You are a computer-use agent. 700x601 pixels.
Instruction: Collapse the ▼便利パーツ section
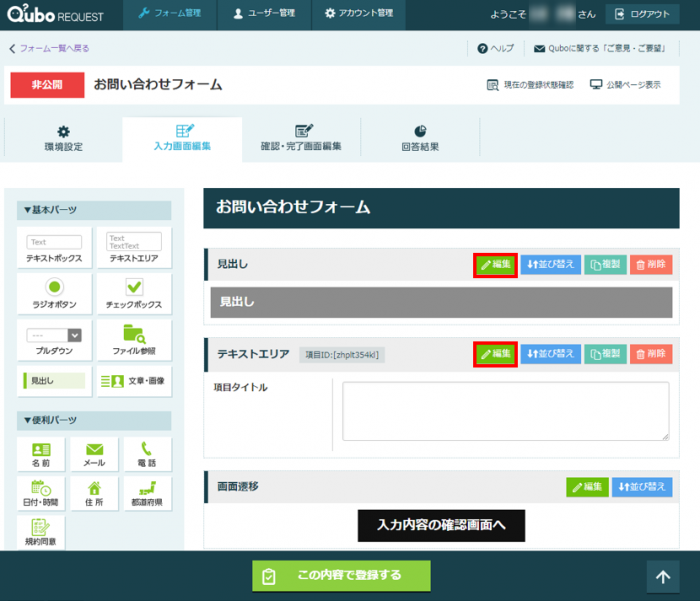coord(95,420)
